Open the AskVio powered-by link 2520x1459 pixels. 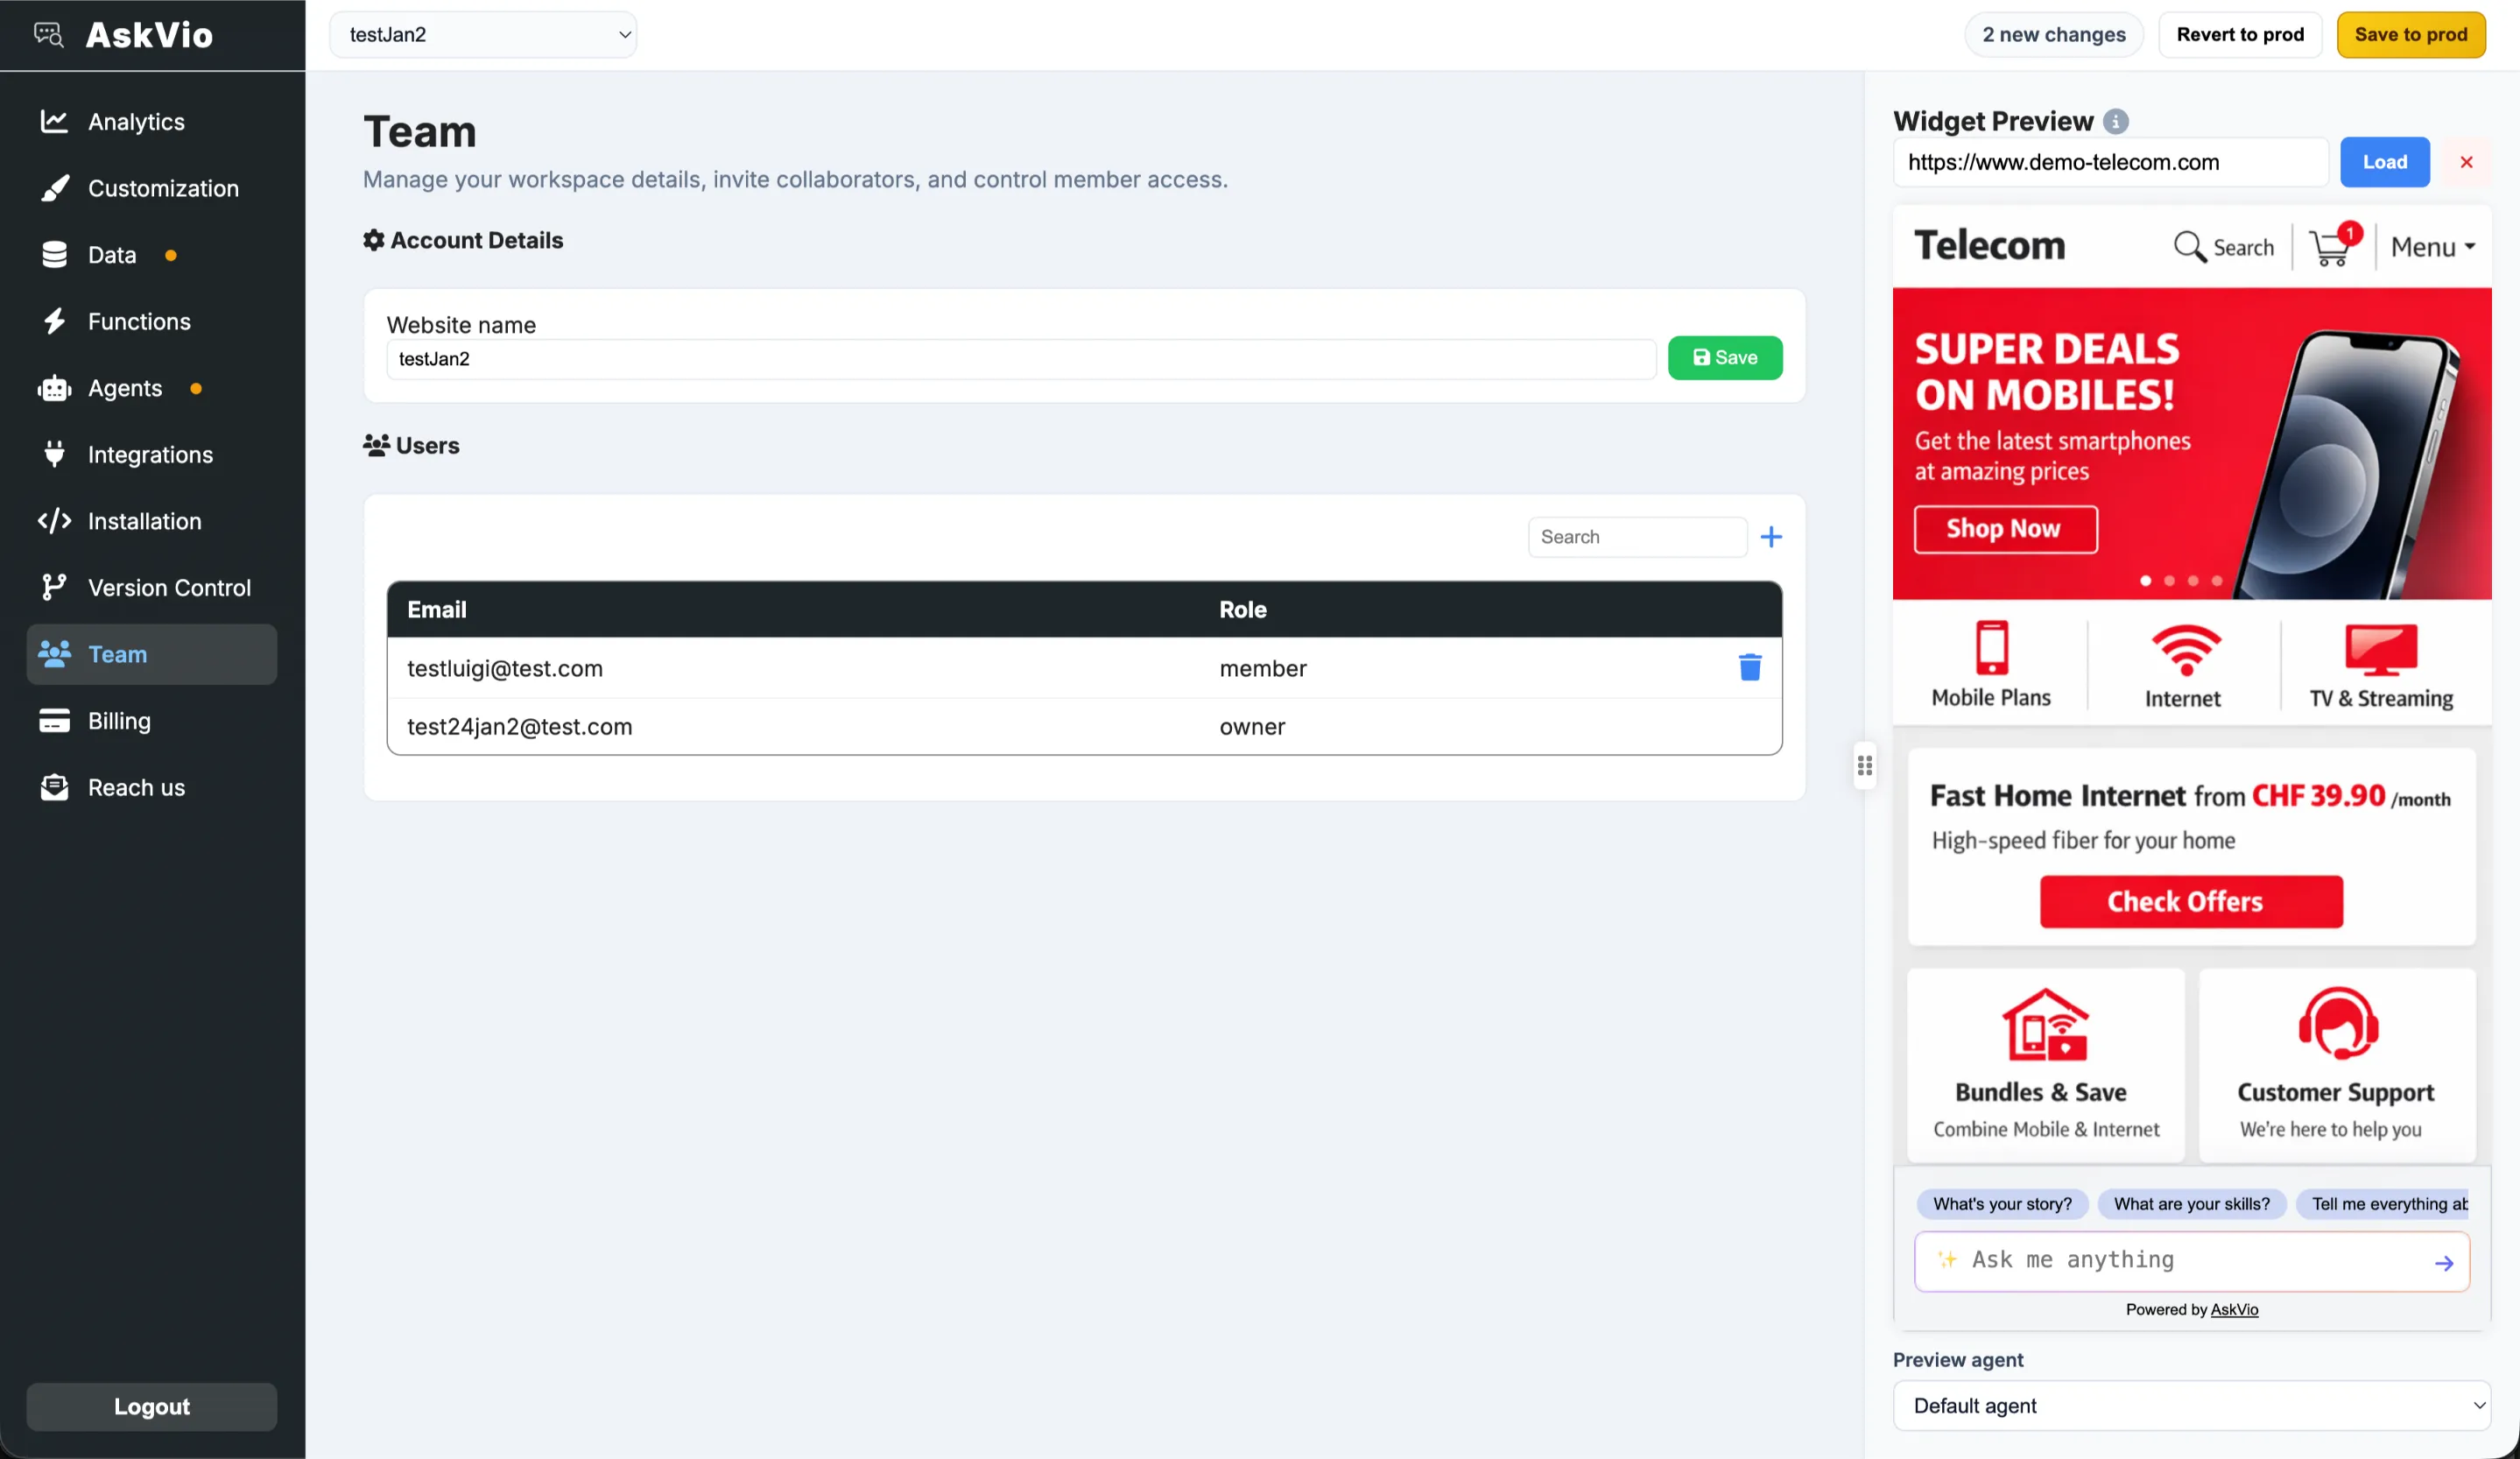click(x=2234, y=1309)
